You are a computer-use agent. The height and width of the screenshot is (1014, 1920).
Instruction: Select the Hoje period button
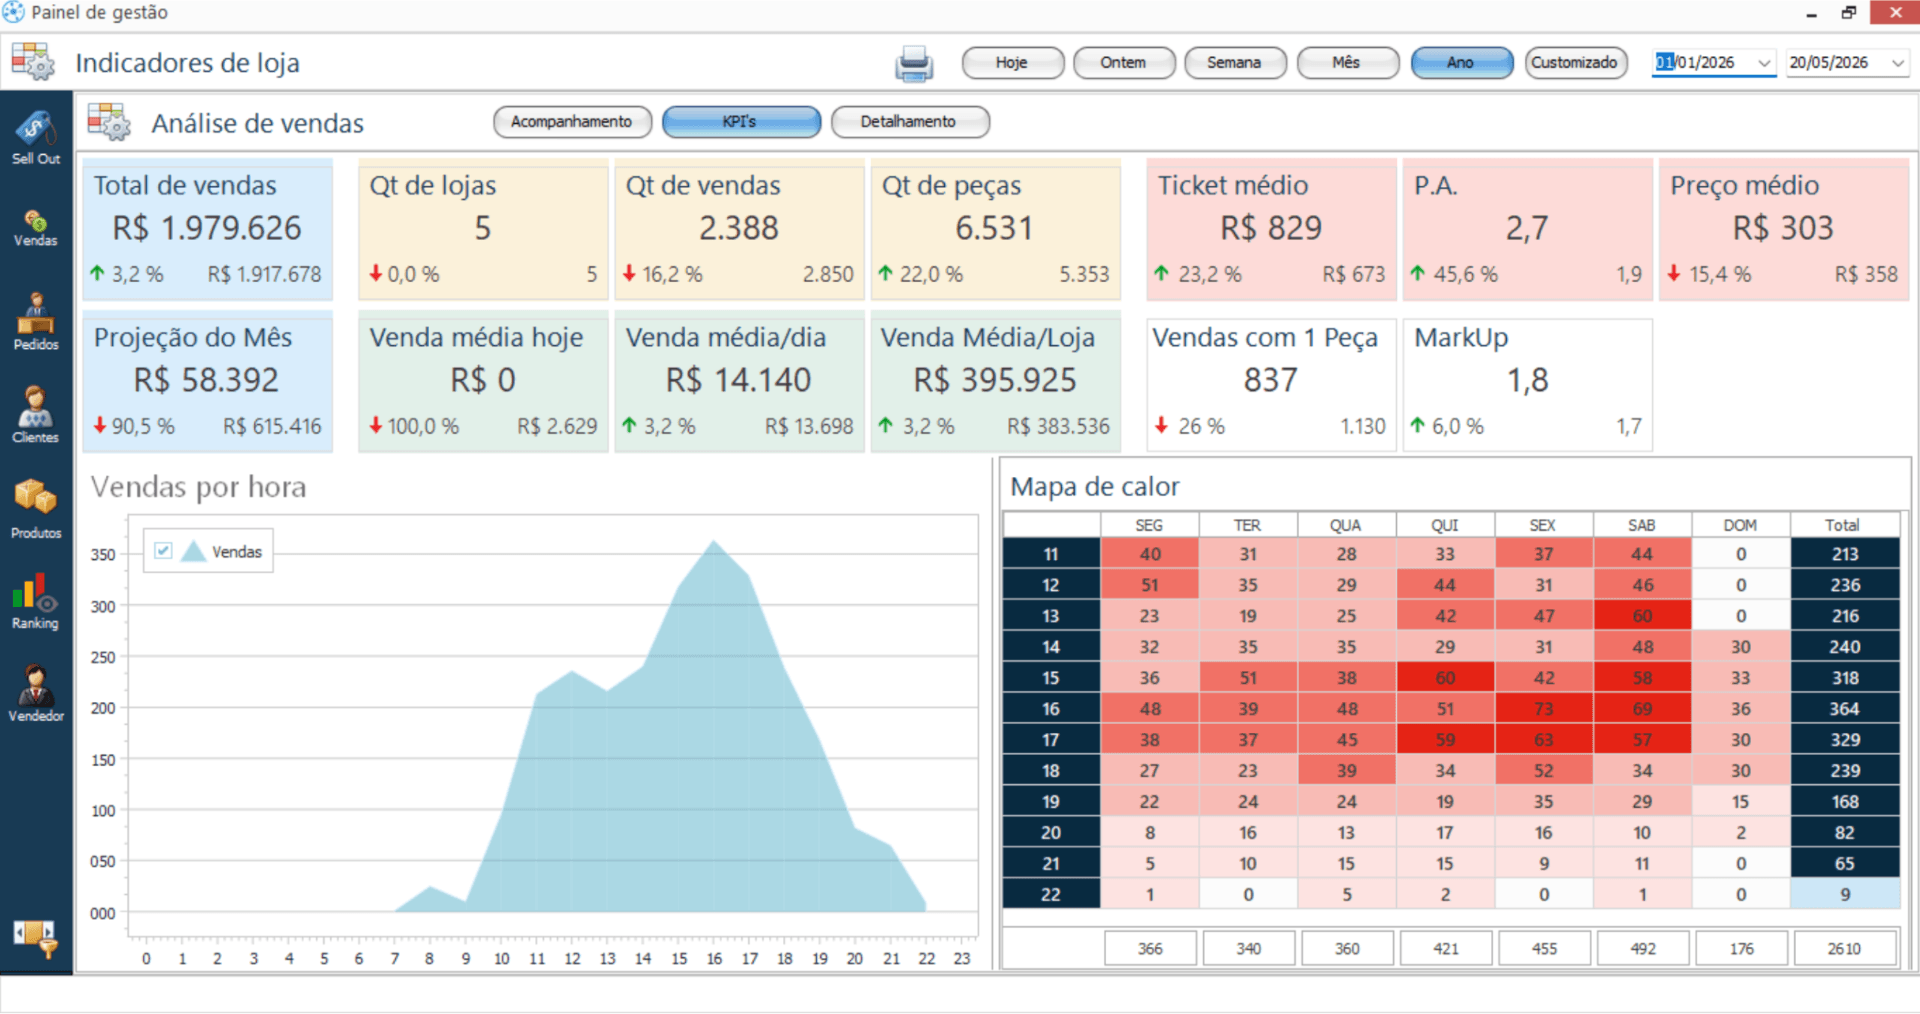(1012, 63)
